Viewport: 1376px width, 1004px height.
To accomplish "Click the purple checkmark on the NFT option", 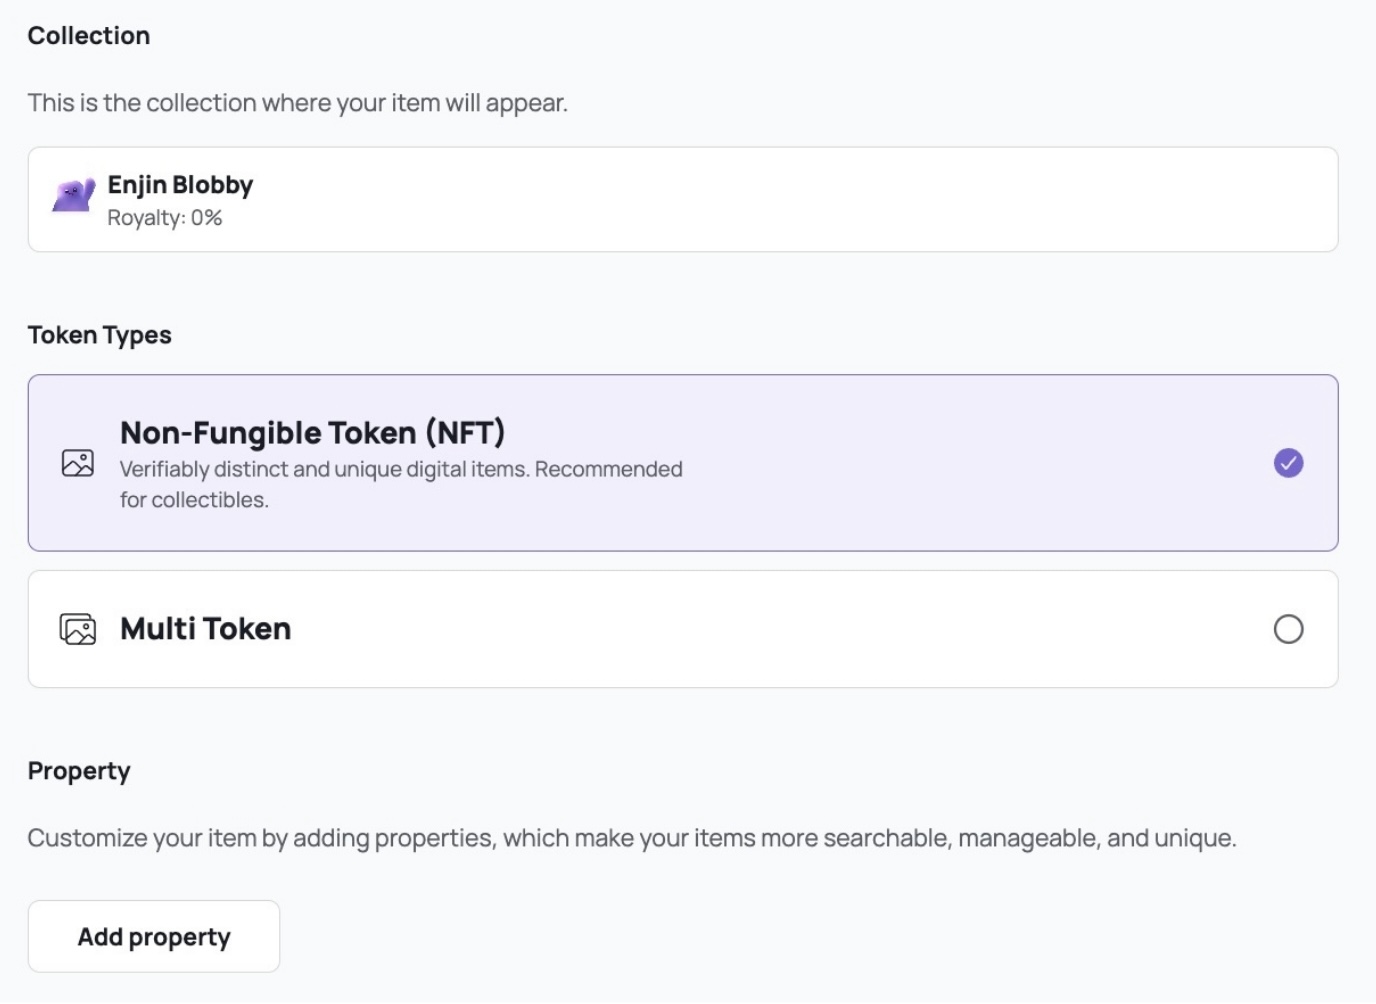I will pos(1288,463).
